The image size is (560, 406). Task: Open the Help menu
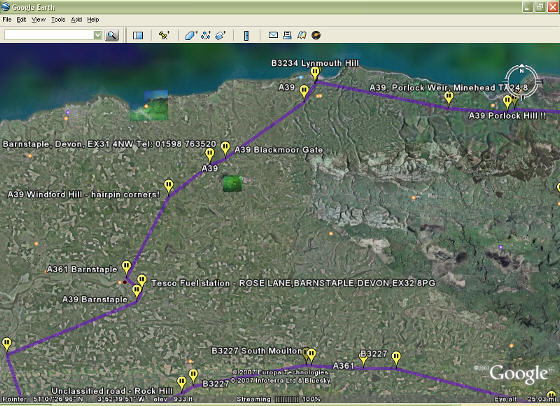(x=93, y=20)
